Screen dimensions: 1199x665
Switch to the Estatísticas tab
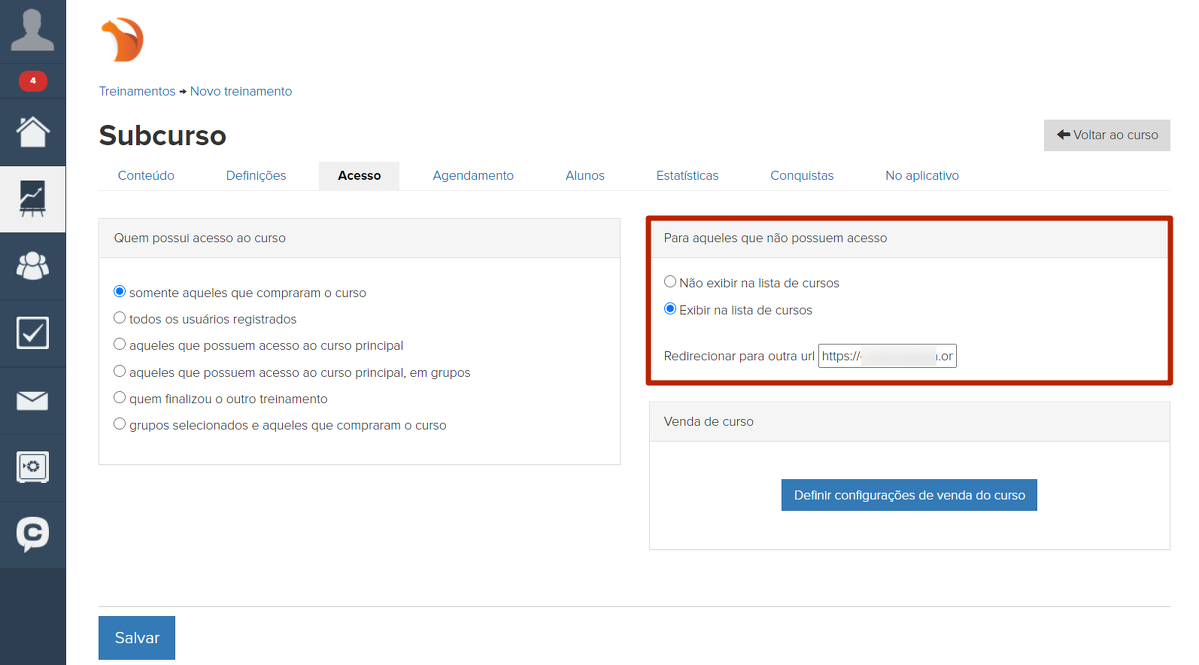(687, 176)
